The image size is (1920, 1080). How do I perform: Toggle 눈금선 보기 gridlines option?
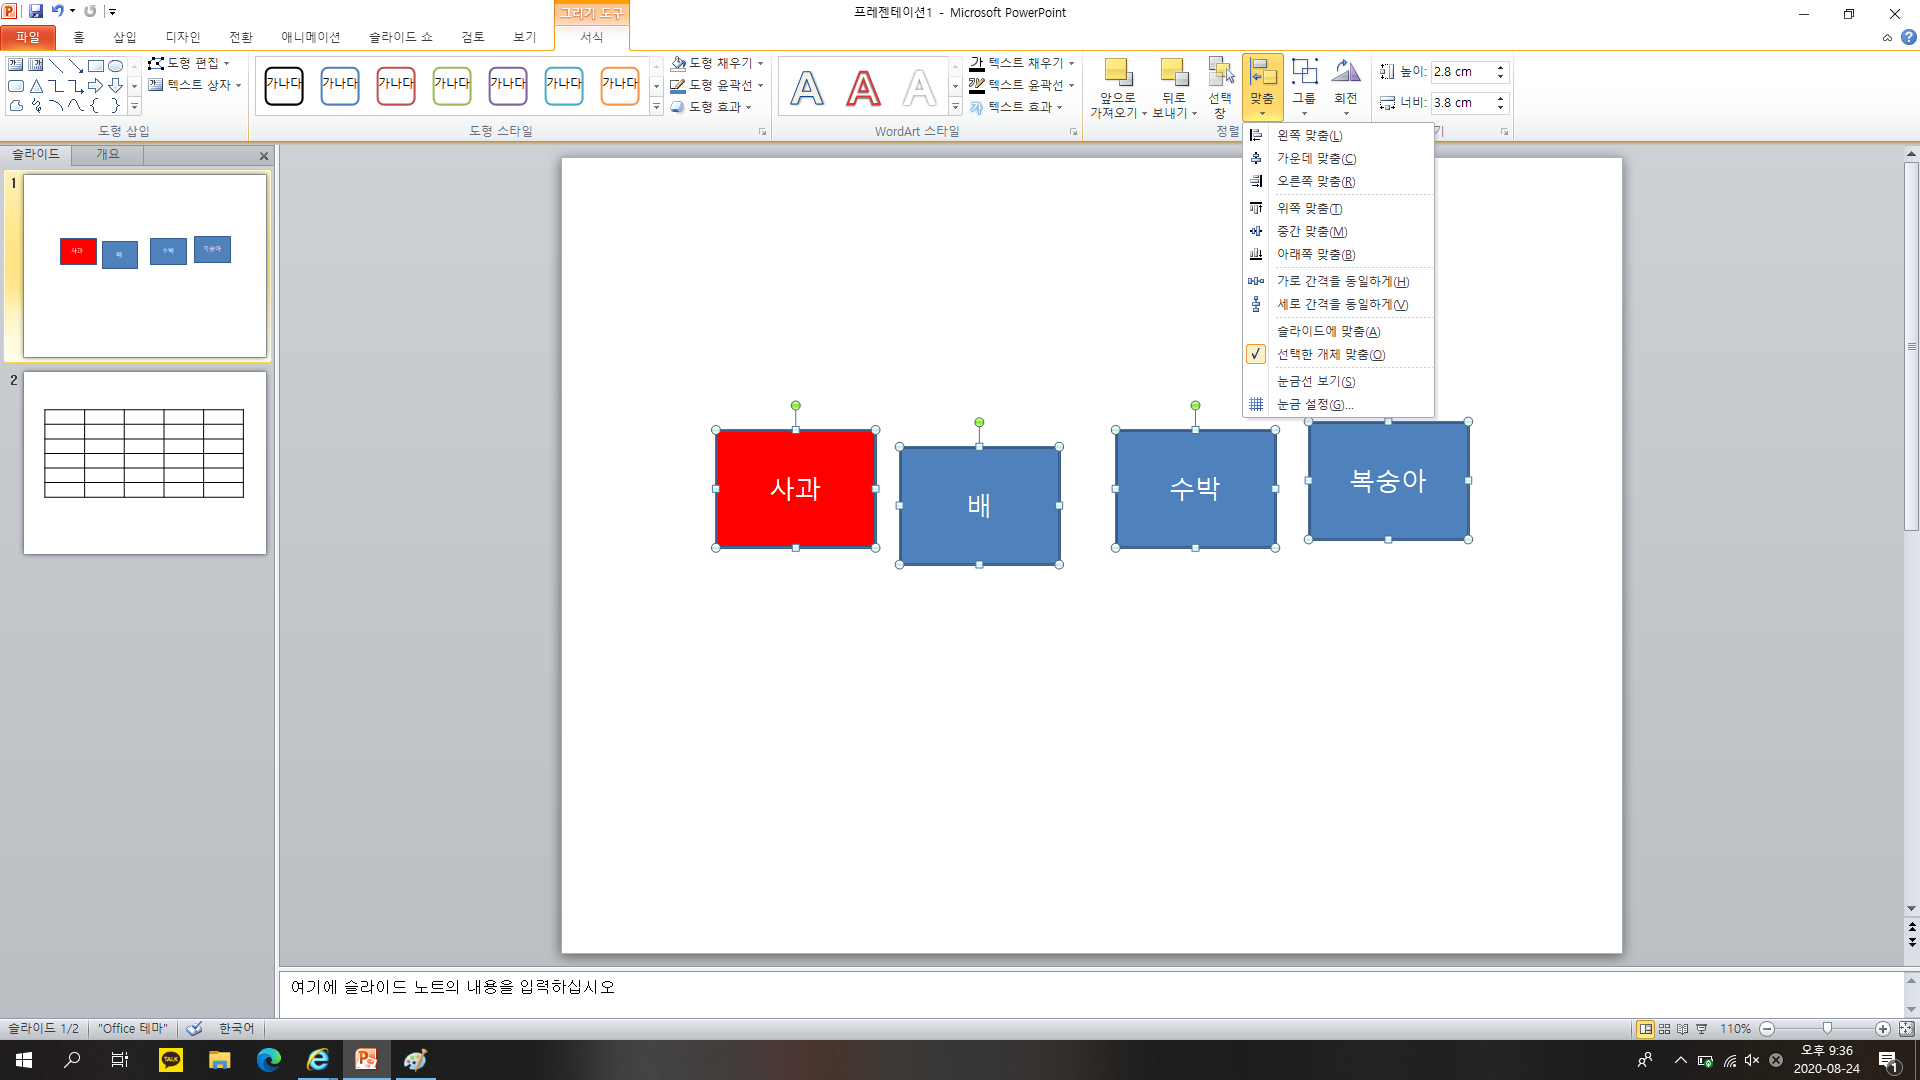point(1315,381)
